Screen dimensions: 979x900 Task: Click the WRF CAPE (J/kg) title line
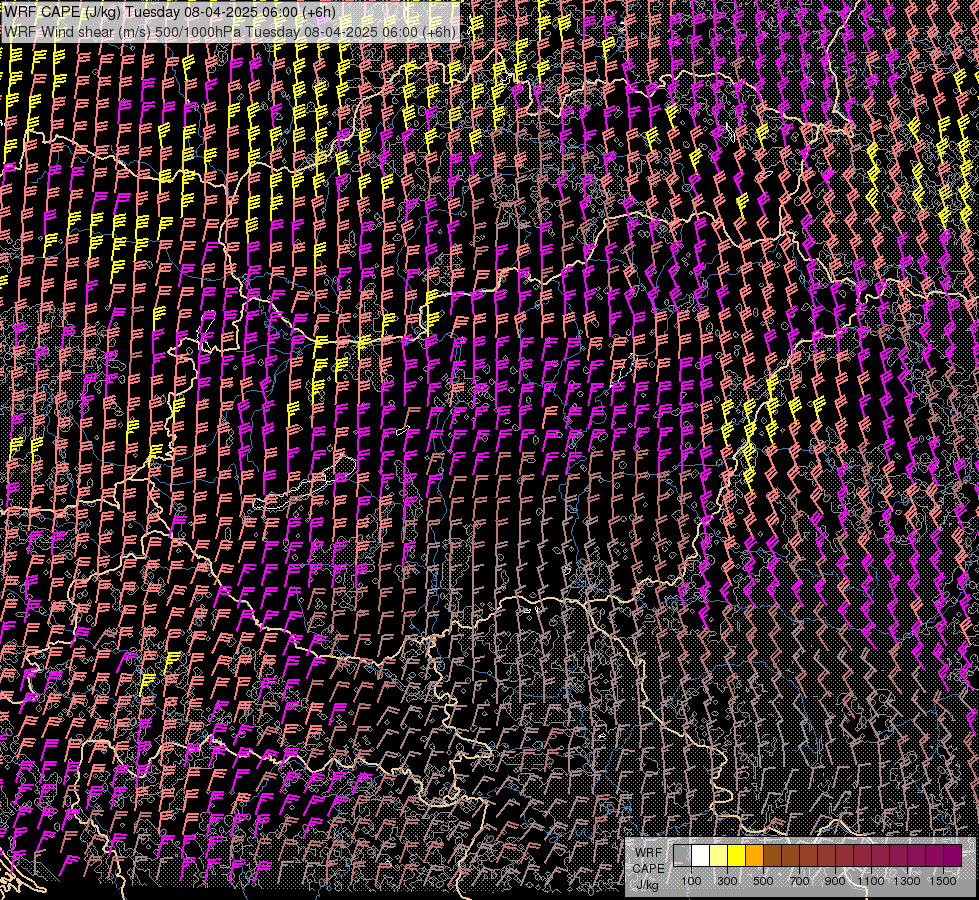pyautogui.click(x=169, y=12)
